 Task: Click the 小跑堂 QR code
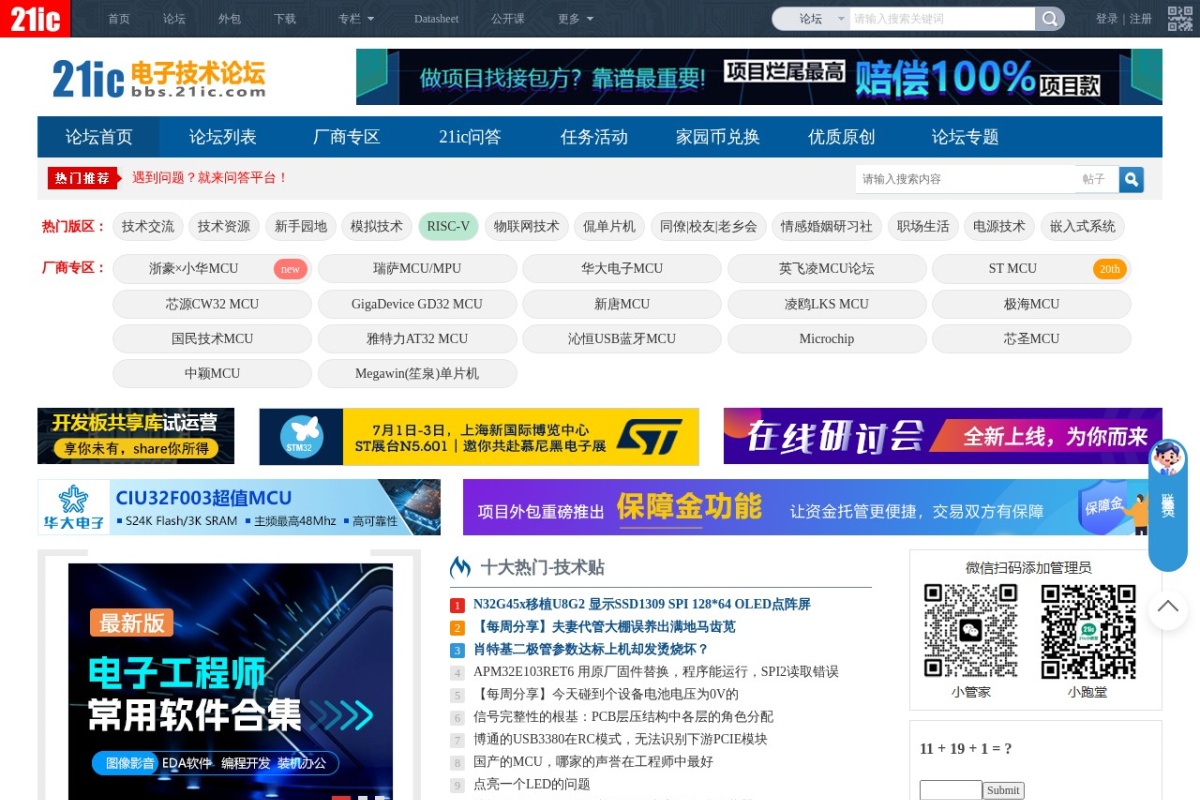1088,631
